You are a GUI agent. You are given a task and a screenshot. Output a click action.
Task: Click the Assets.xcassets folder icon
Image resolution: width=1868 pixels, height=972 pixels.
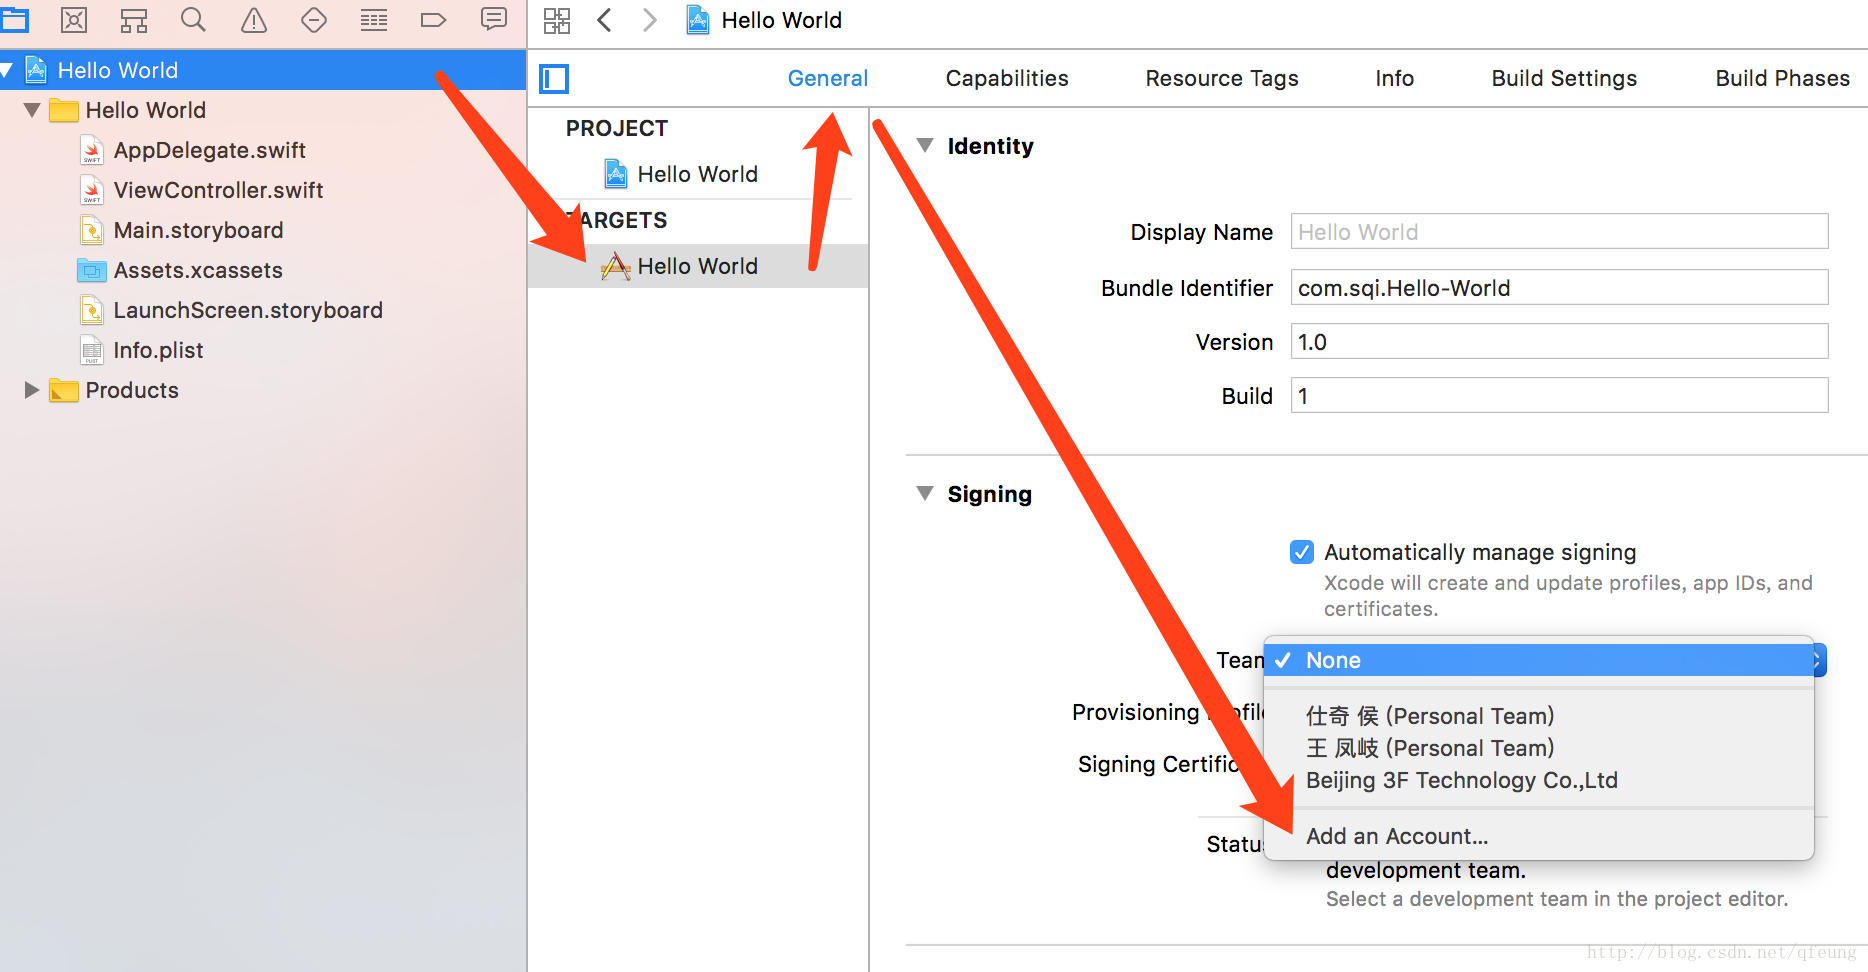point(92,270)
